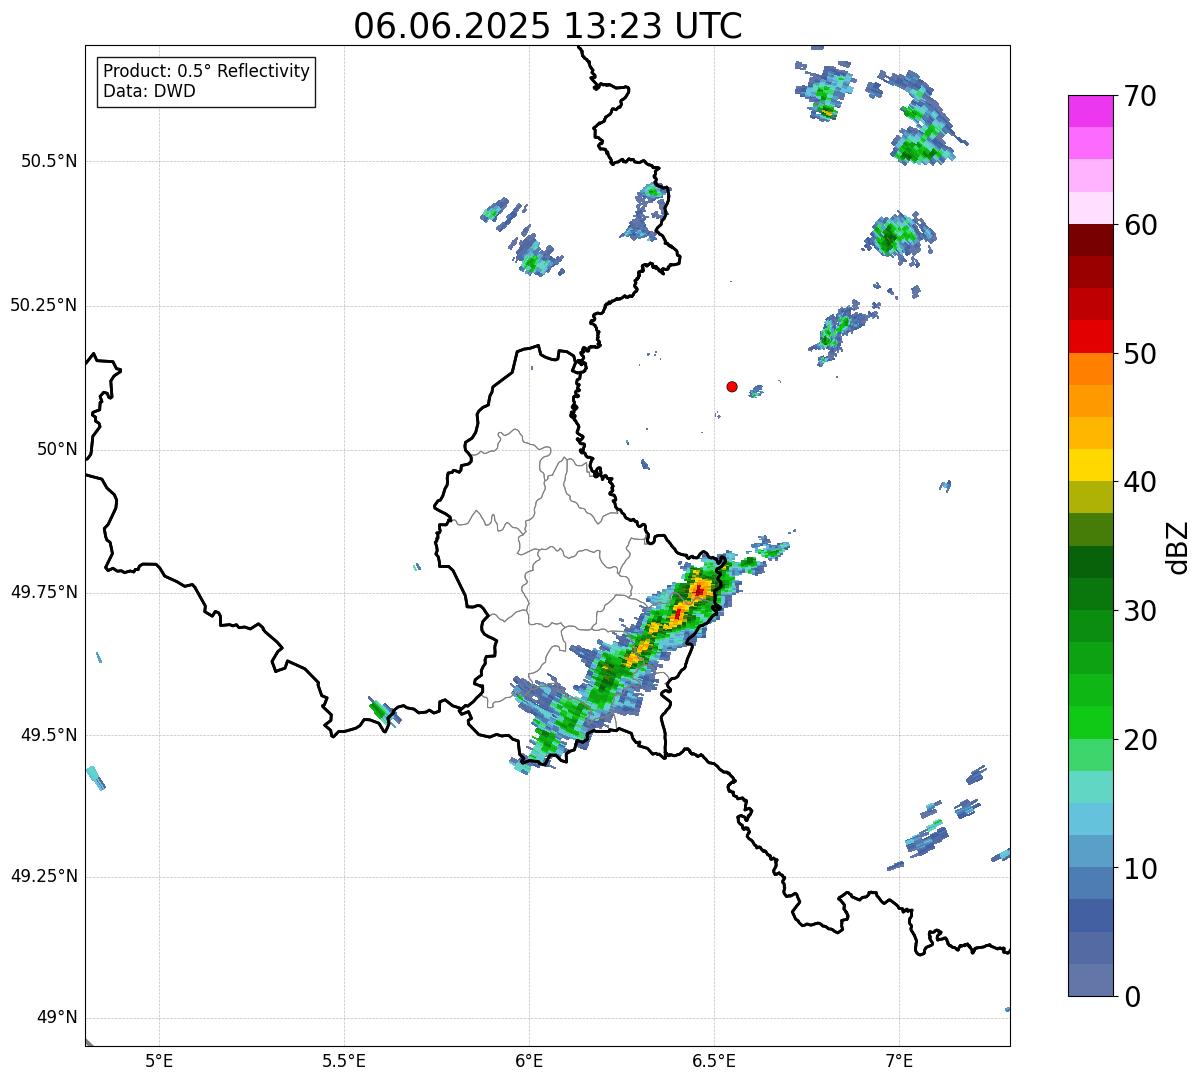Click the magenta swatch at top of colorbar
Image resolution: width=1202 pixels, height=1081 pixels.
point(1090,111)
